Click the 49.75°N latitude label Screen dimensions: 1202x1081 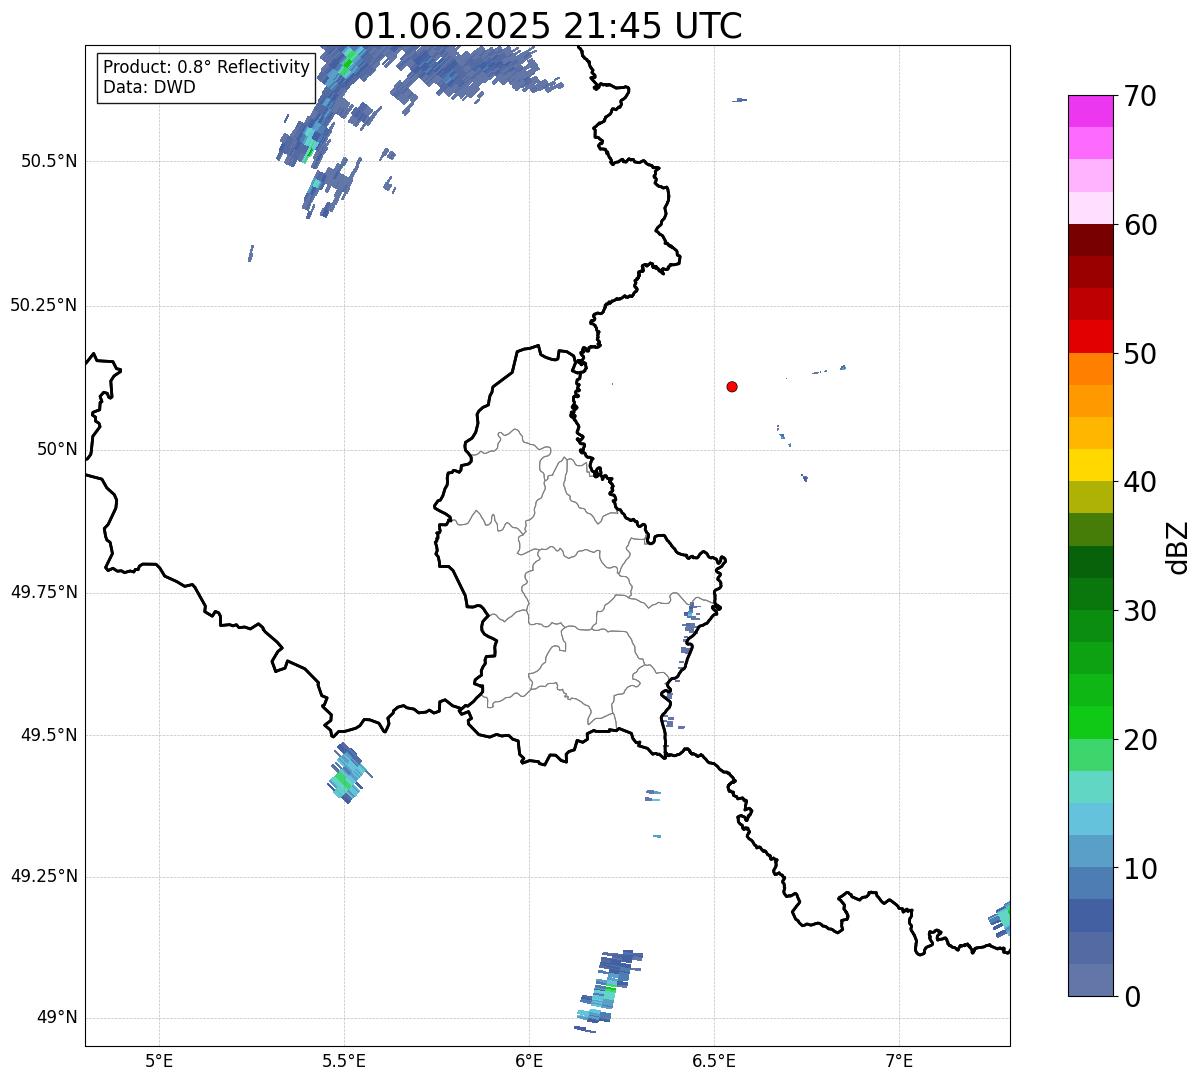pyautogui.click(x=44, y=592)
